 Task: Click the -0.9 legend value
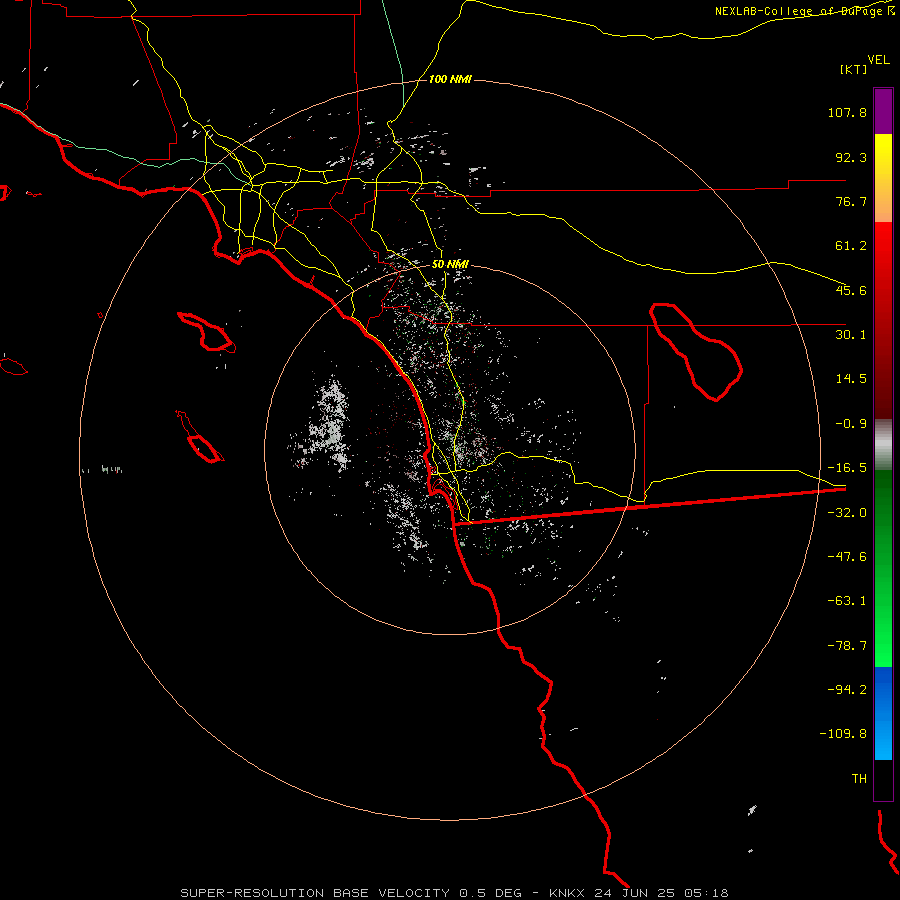[851, 424]
